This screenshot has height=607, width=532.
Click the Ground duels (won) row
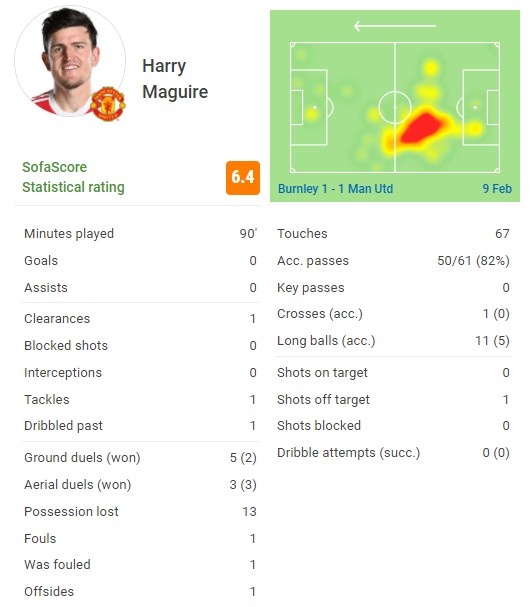(140, 458)
